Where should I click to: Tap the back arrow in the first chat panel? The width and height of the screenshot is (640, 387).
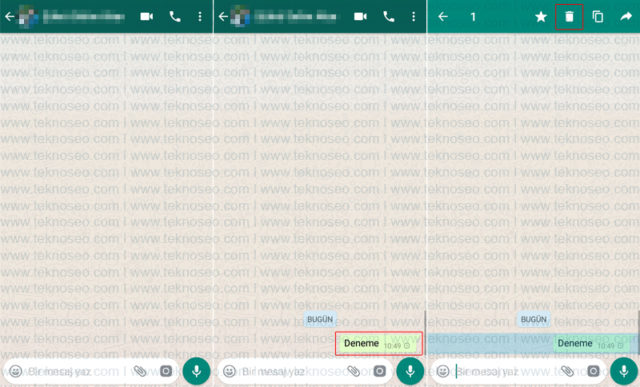pos(9,17)
